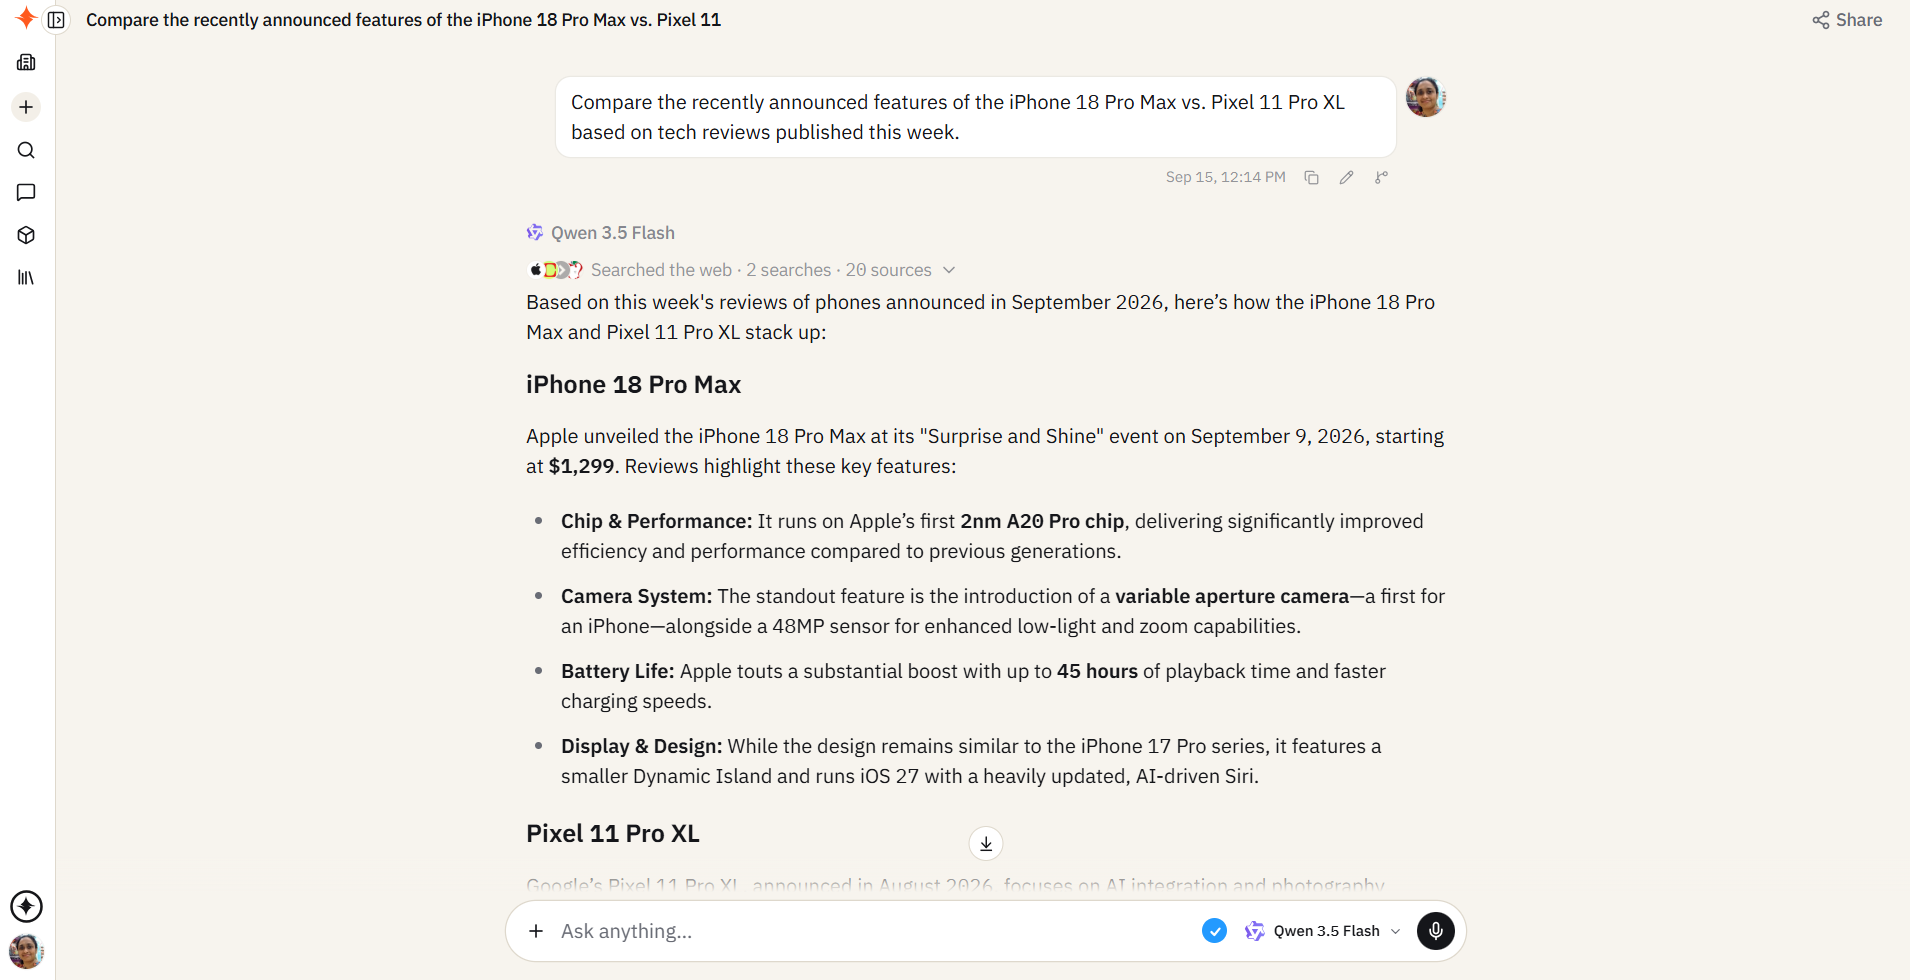The width and height of the screenshot is (1910, 980).
Task: Add attachment with plus in input box
Action: click(536, 931)
